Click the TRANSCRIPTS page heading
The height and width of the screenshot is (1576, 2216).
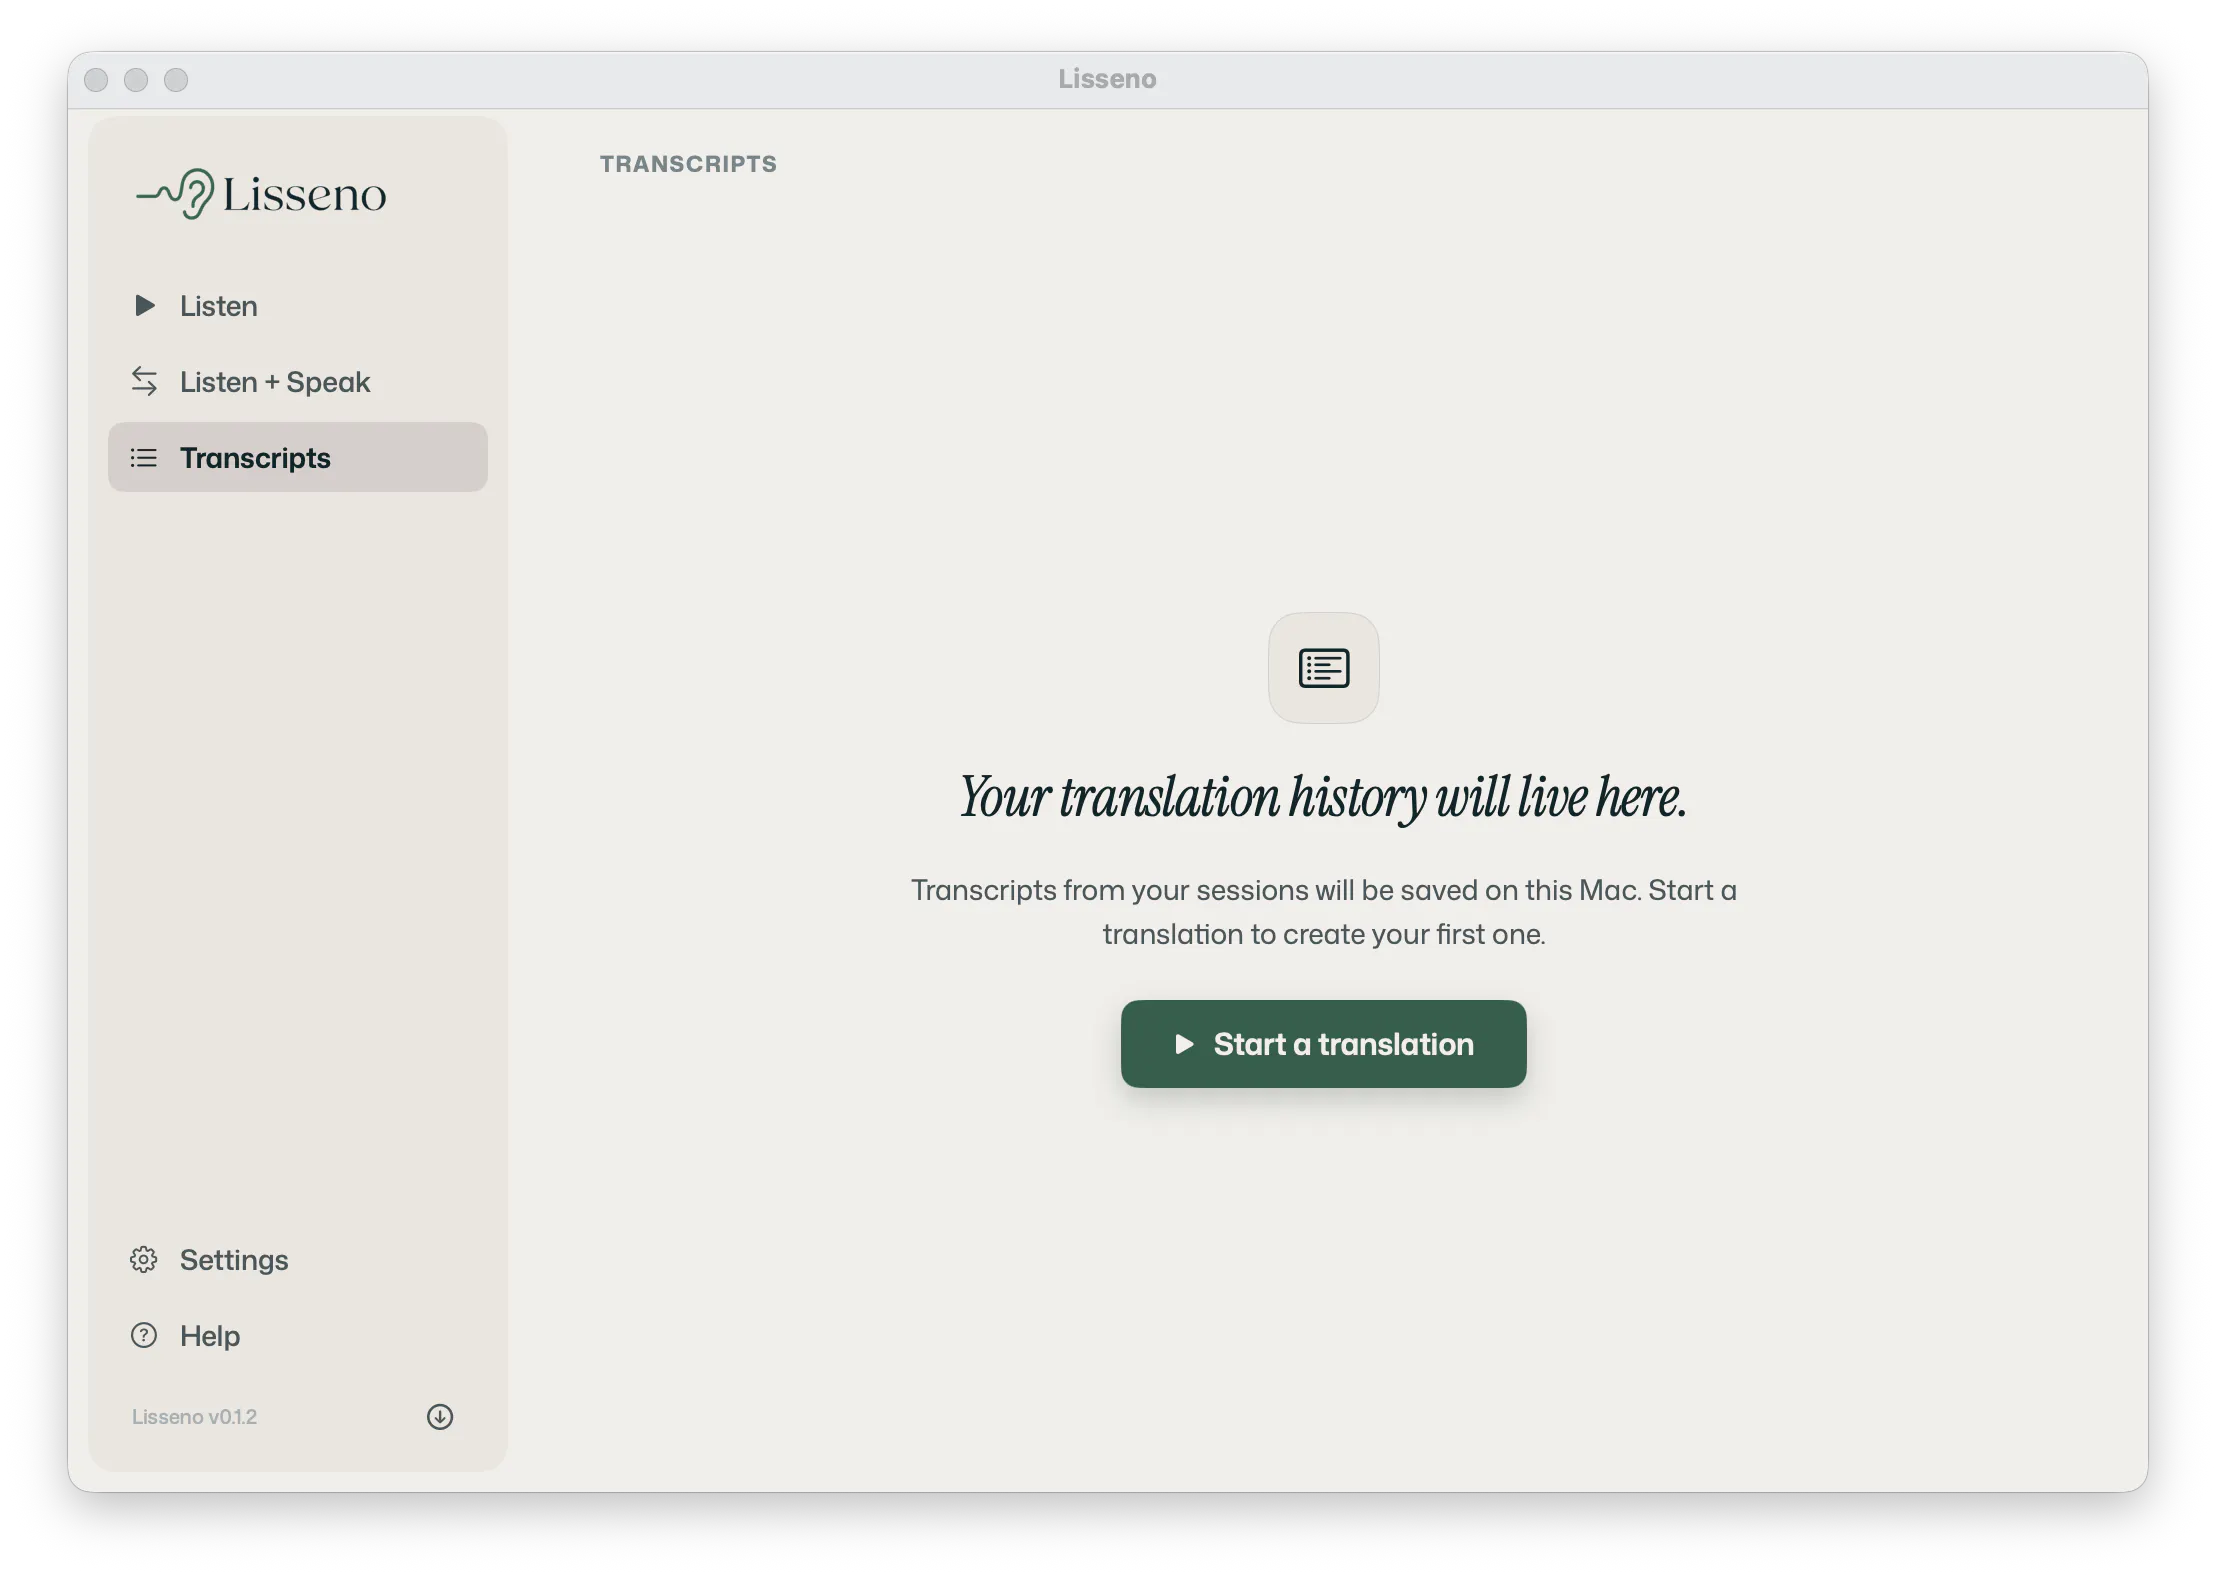click(688, 164)
